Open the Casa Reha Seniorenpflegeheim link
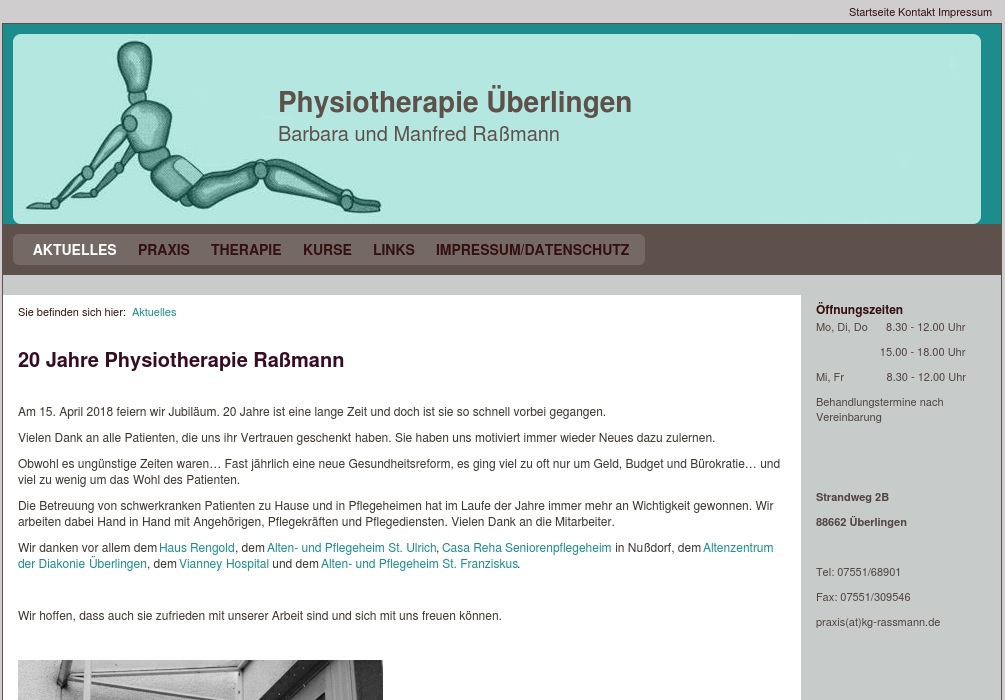The image size is (1005, 700). click(x=526, y=548)
